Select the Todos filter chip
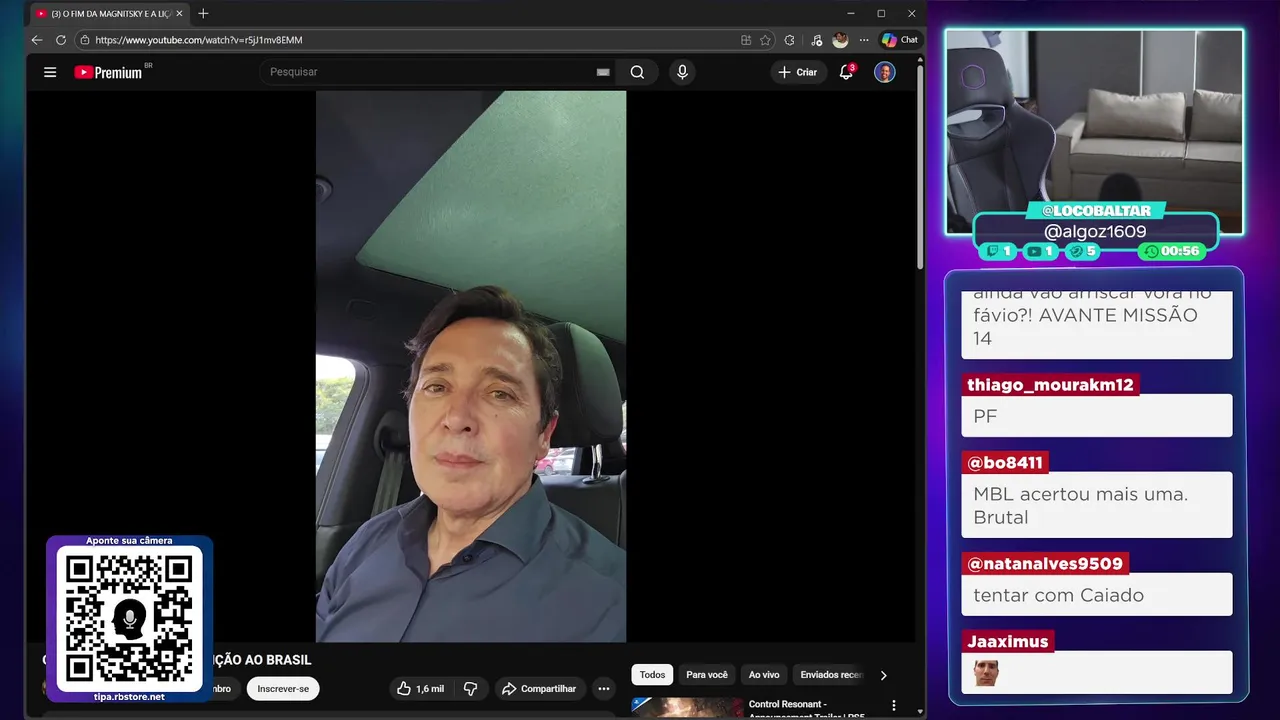 click(652, 675)
